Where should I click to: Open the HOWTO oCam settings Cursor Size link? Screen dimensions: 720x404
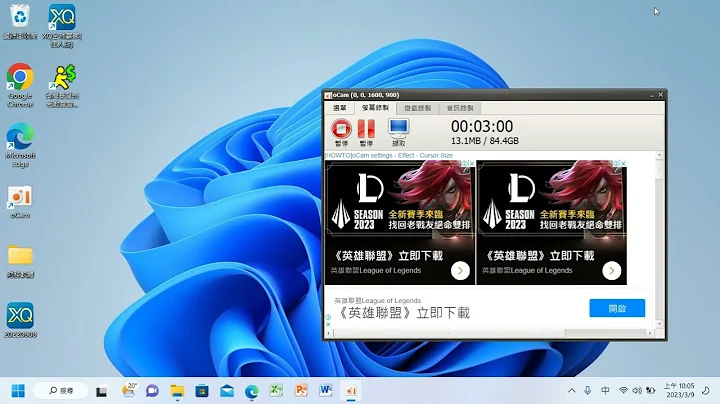(388, 156)
